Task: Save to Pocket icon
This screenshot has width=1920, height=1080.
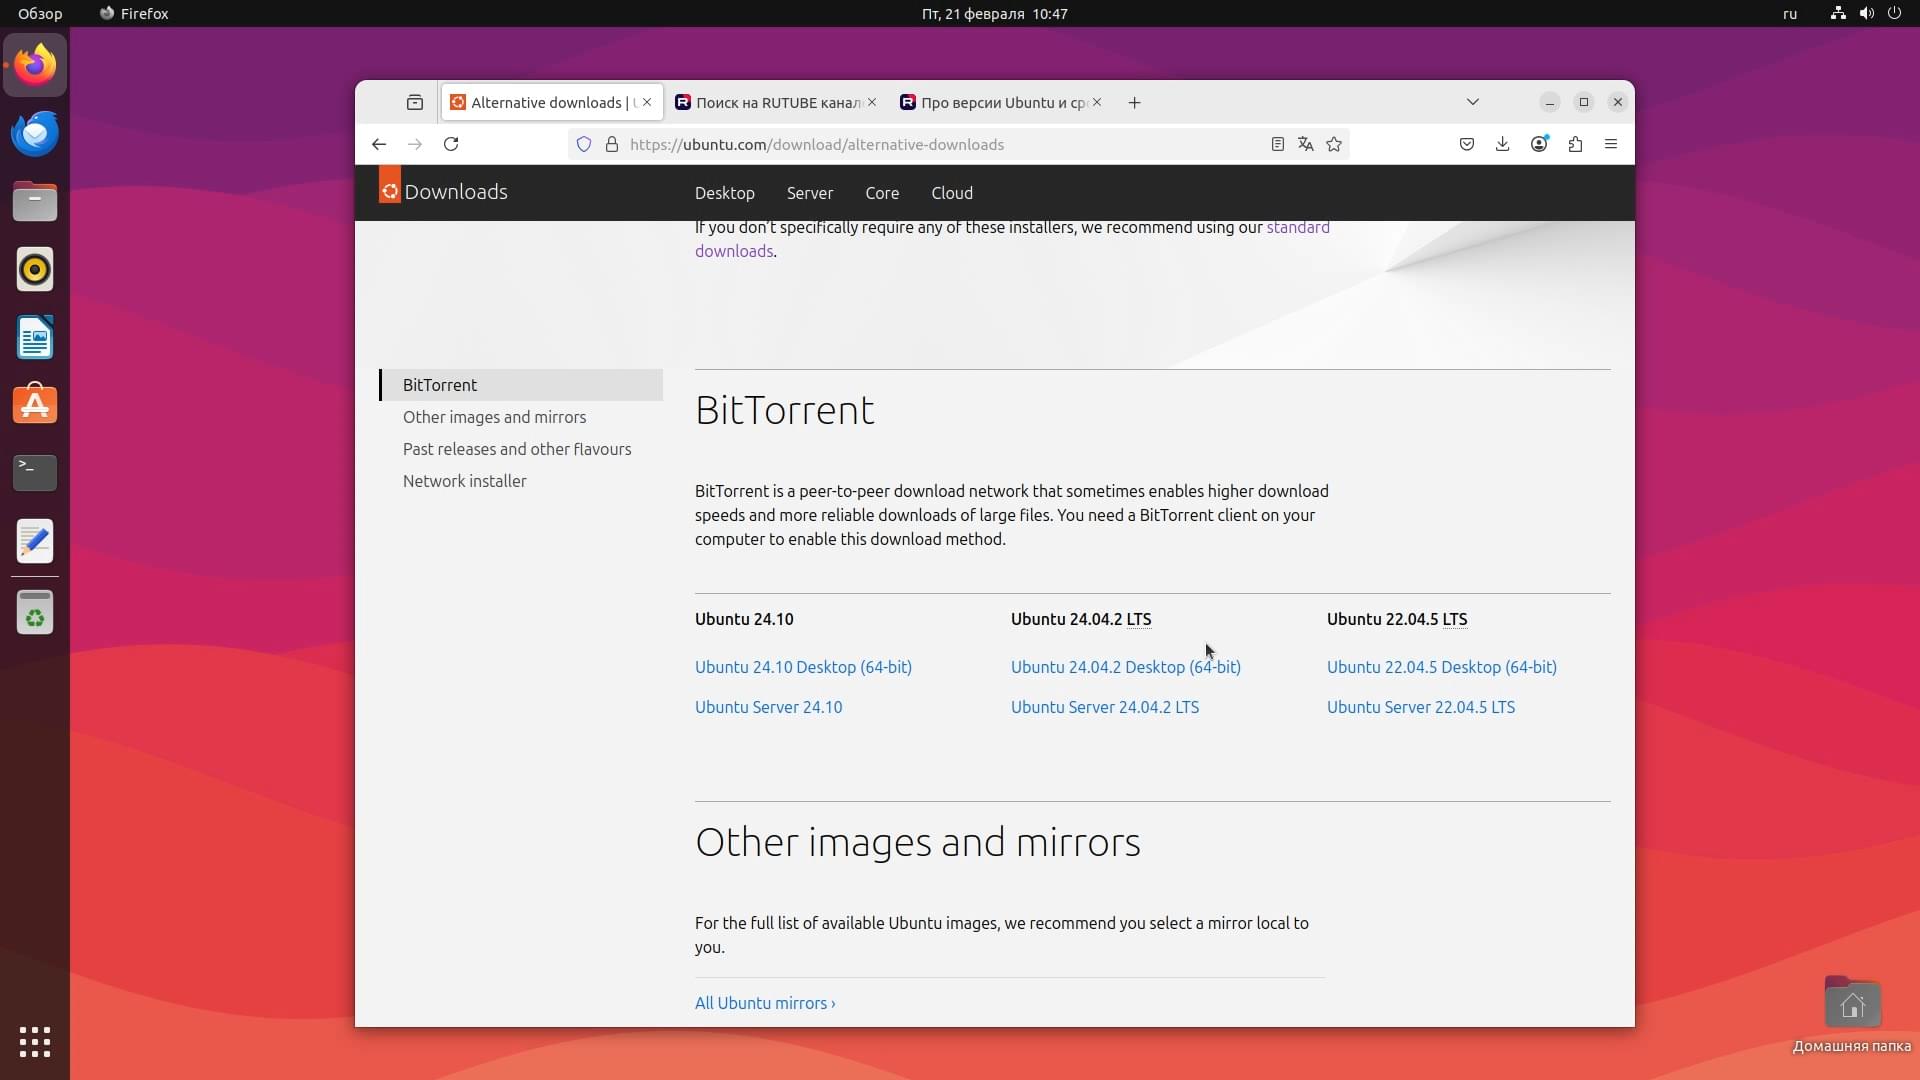Action: pyautogui.click(x=1467, y=144)
